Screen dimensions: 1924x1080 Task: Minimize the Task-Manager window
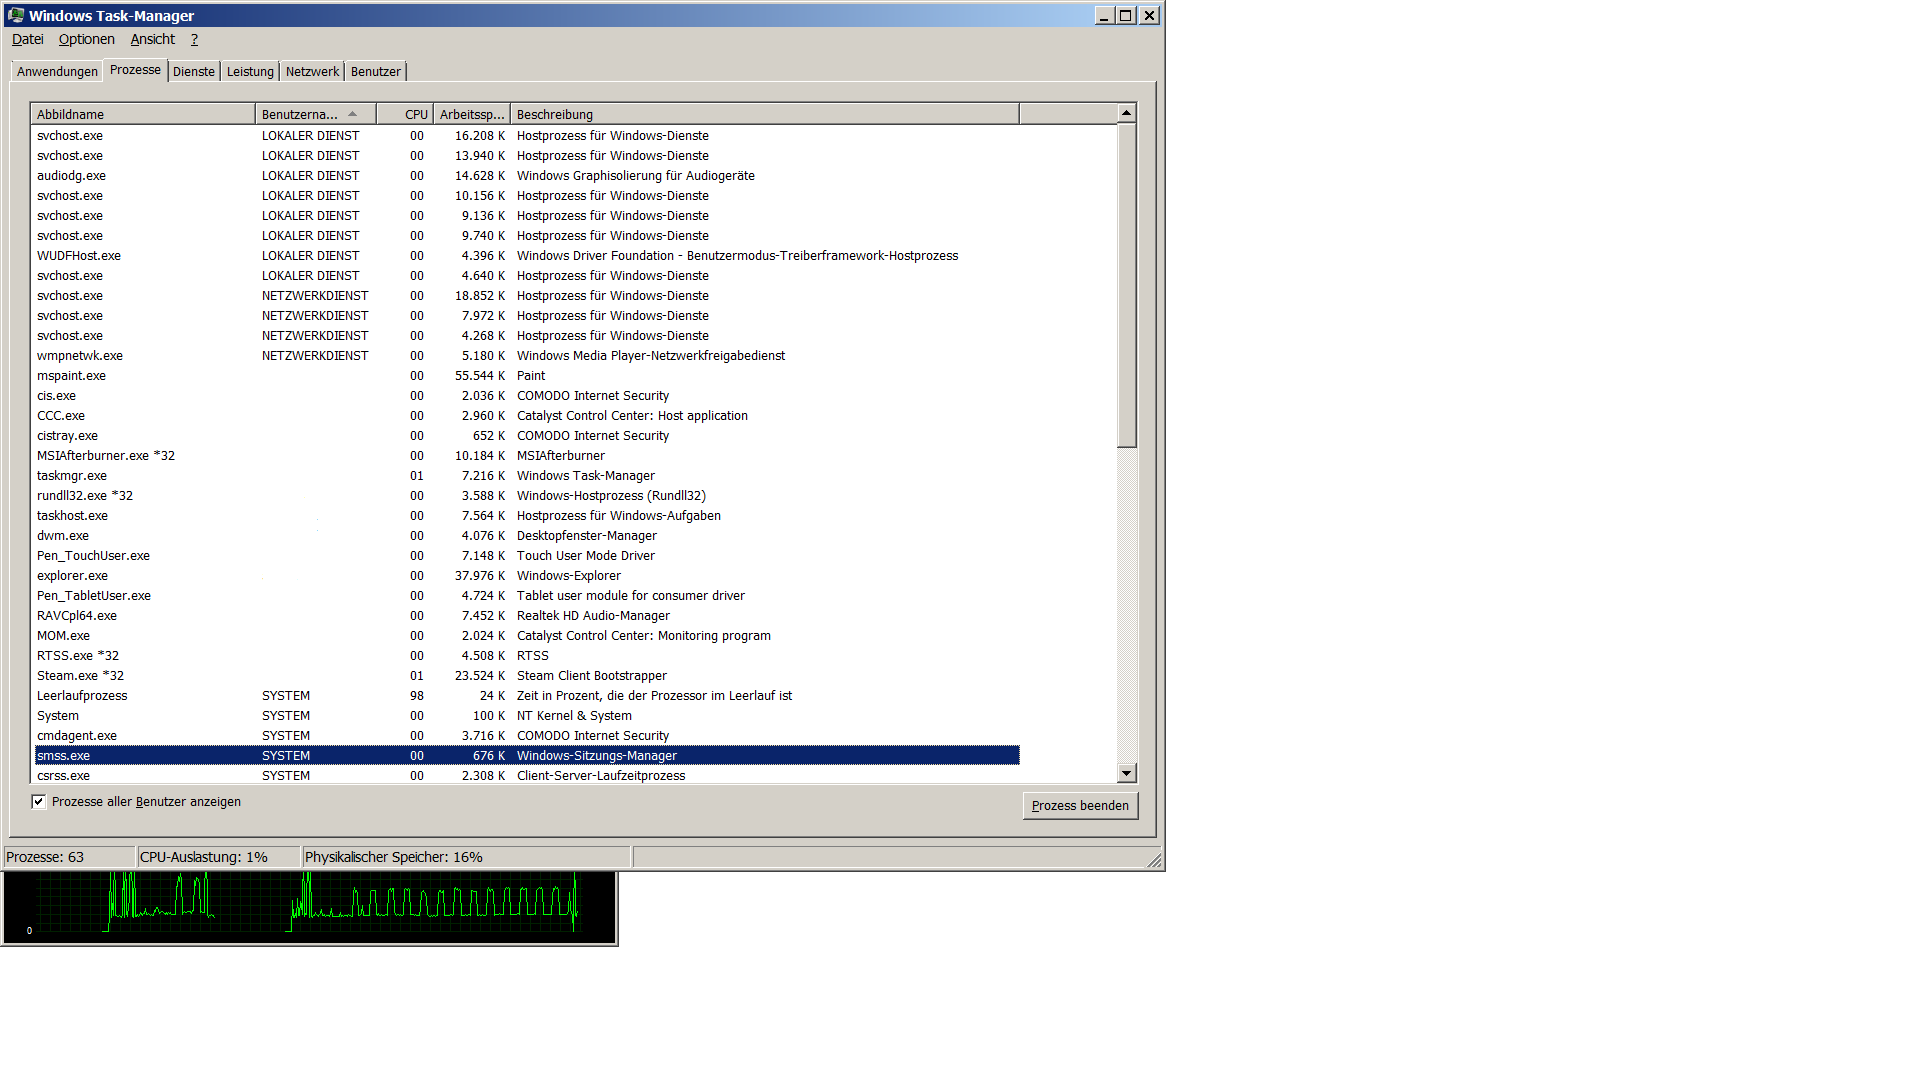(1104, 15)
